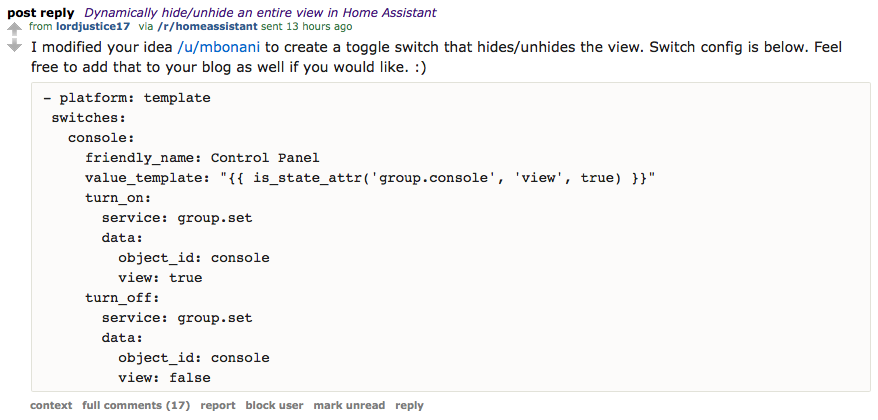Open the lordjustice17 user profile
The image size is (878, 420).
tap(93, 26)
